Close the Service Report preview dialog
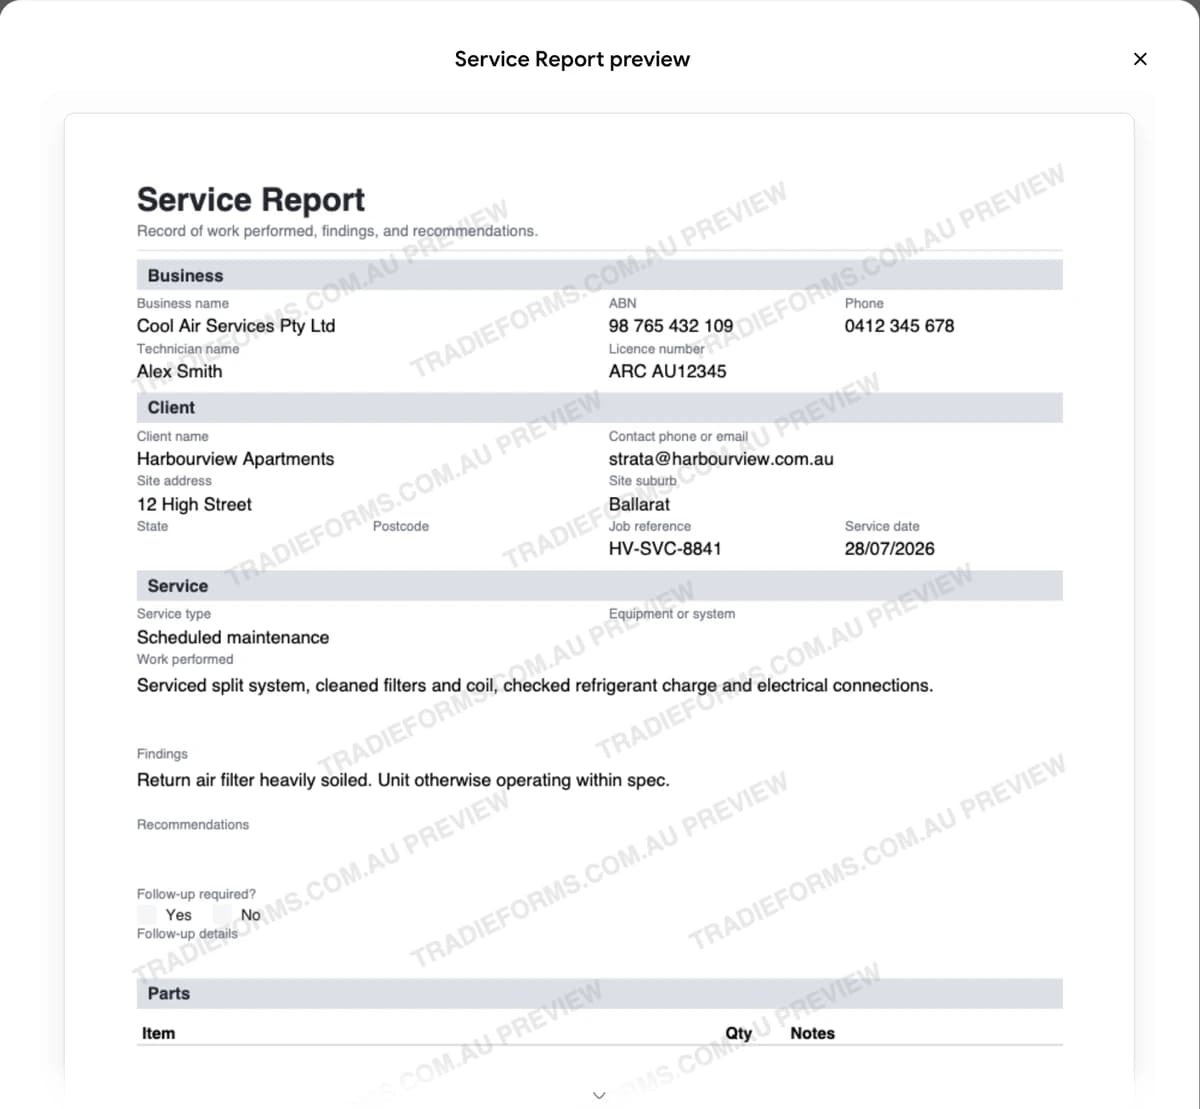1200x1109 pixels. coord(1140,59)
